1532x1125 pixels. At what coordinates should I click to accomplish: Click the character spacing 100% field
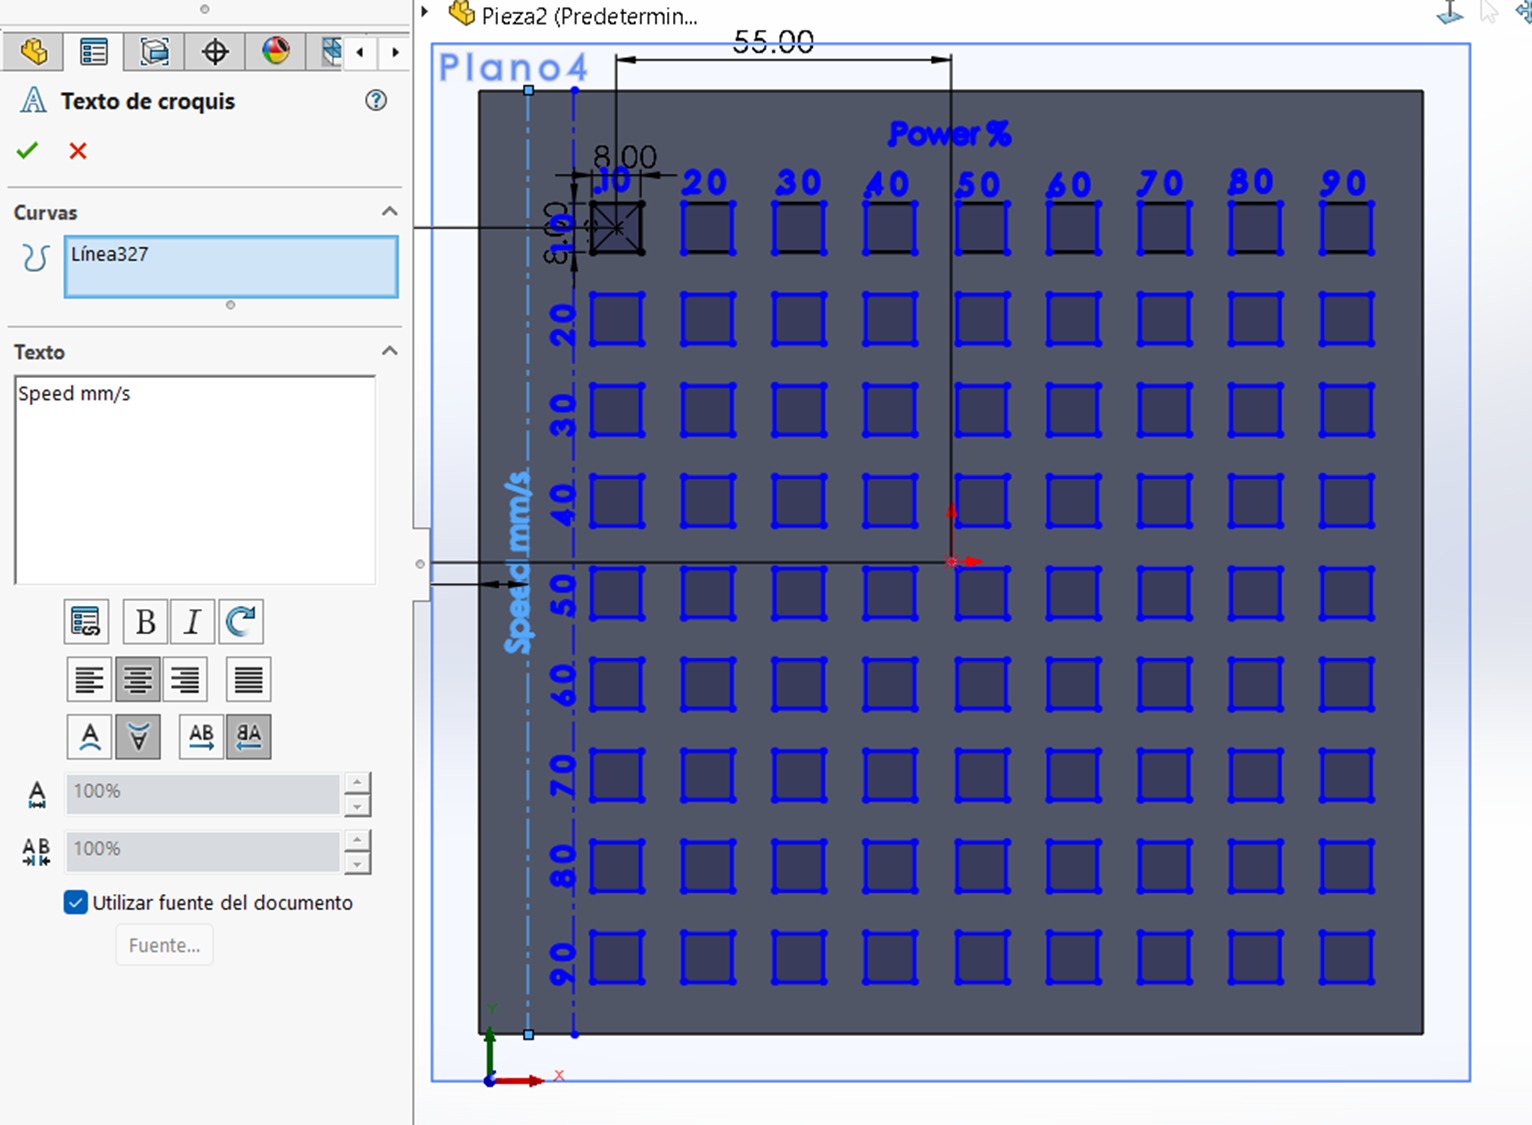coord(203,851)
